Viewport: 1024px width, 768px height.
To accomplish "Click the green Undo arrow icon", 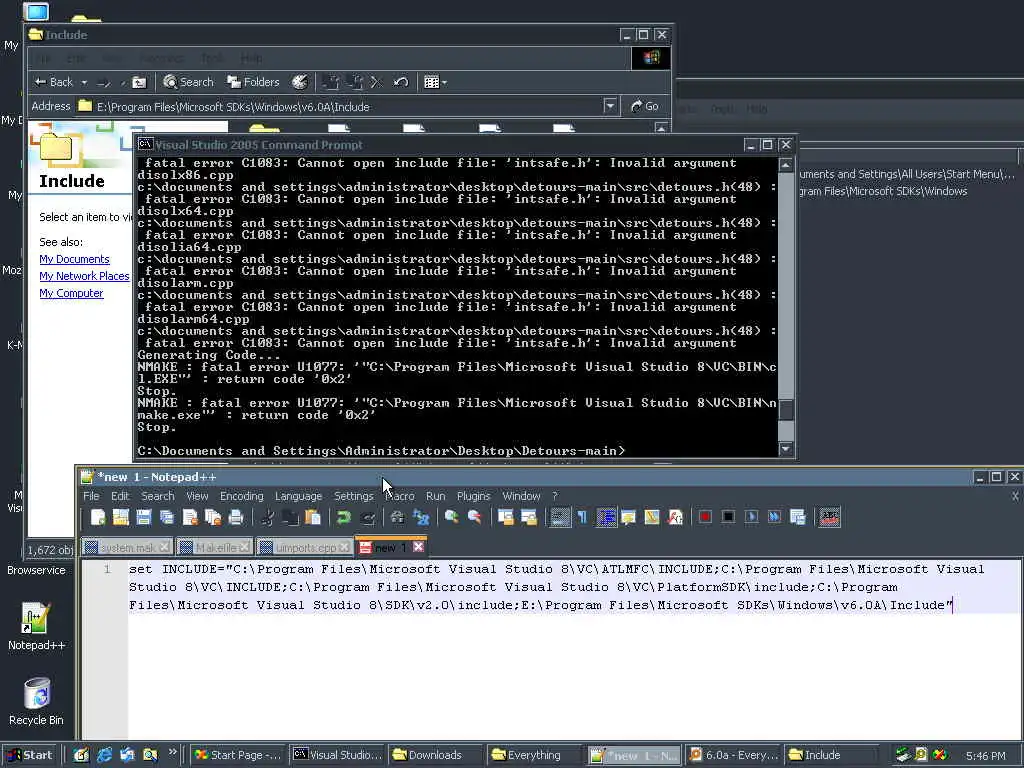I will 344,517.
